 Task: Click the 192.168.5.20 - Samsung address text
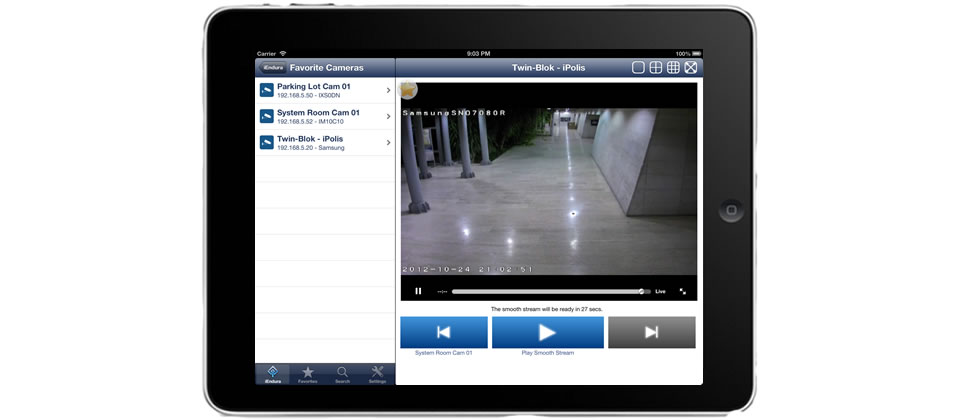310,148
